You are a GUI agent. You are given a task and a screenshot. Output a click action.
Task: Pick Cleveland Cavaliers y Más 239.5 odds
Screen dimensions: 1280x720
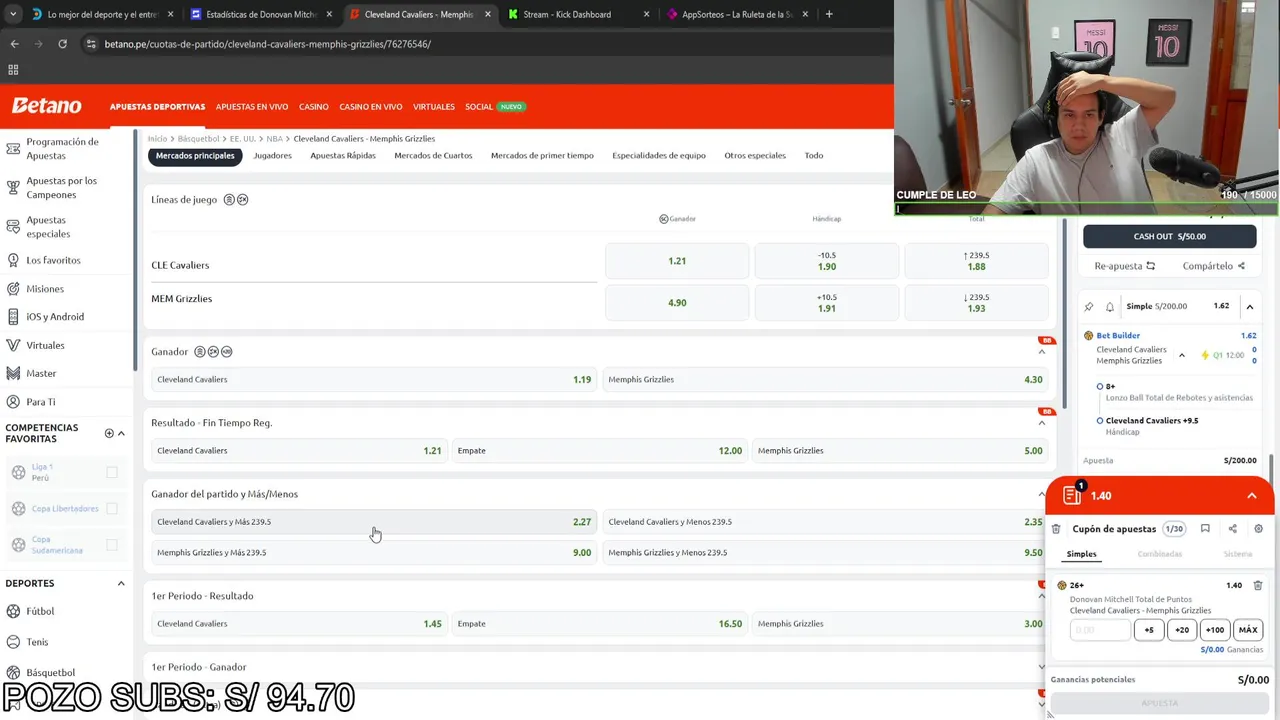click(374, 522)
